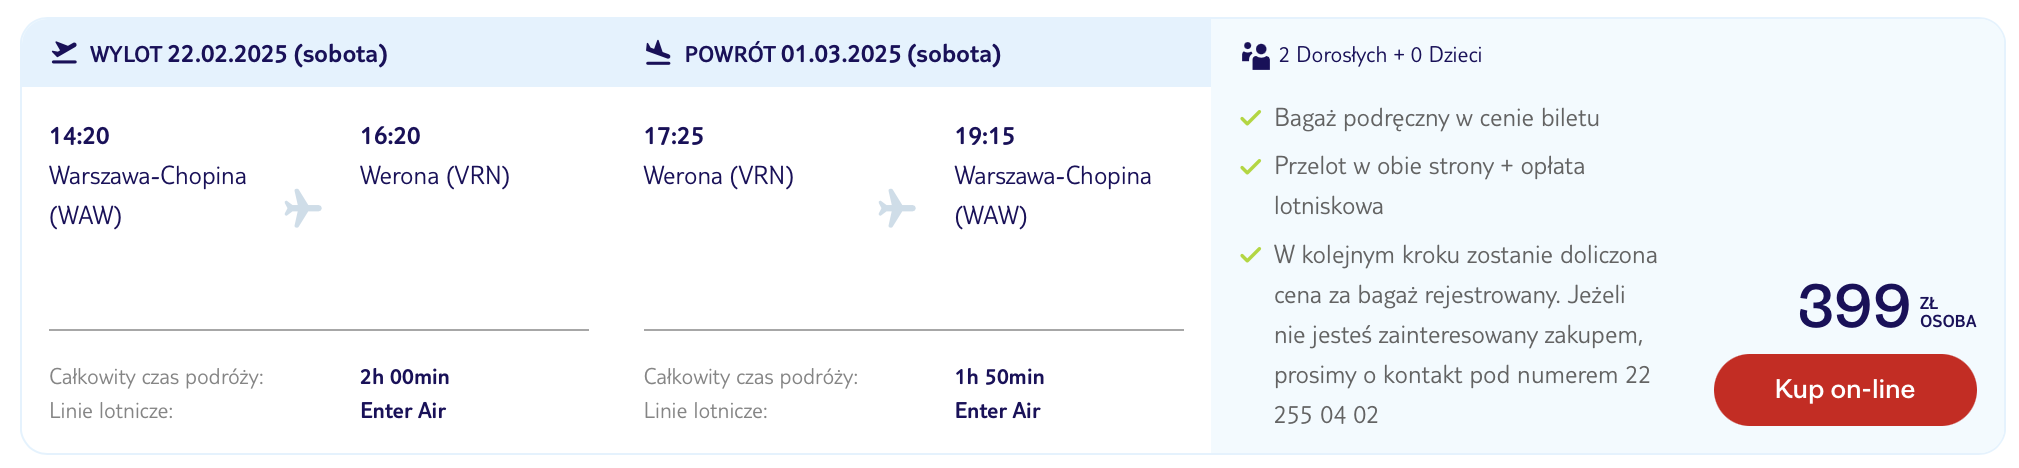Viewport: 2019px width, 468px height.
Task: Click the checkmark beside Bagaż podręczny
Action: 1250,119
